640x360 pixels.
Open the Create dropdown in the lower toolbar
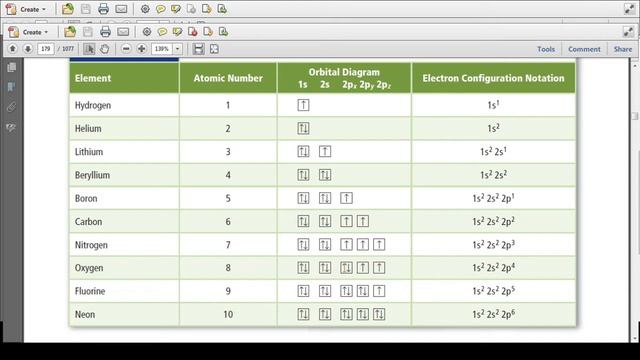[x=35, y=32]
